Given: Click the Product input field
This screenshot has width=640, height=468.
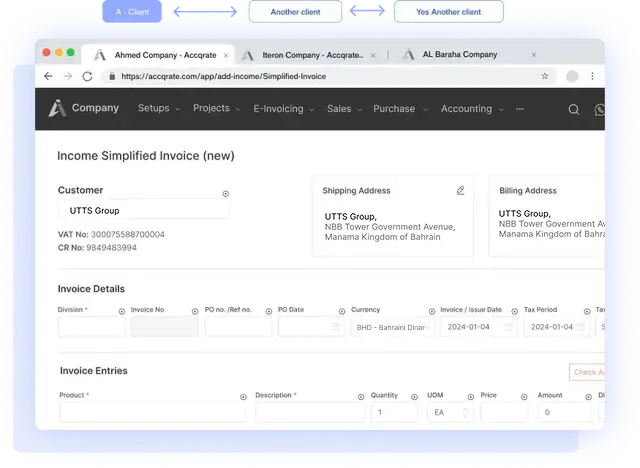Looking at the screenshot, I should tap(153, 412).
